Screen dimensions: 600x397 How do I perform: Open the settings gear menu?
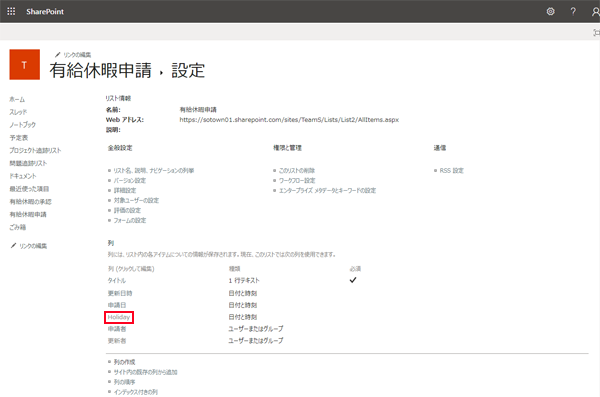(550, 11)
